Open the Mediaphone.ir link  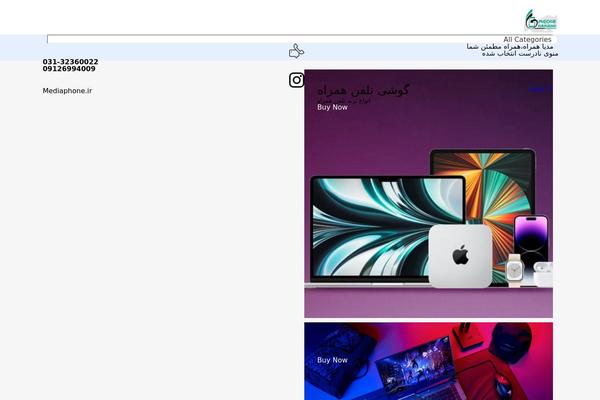67,91
